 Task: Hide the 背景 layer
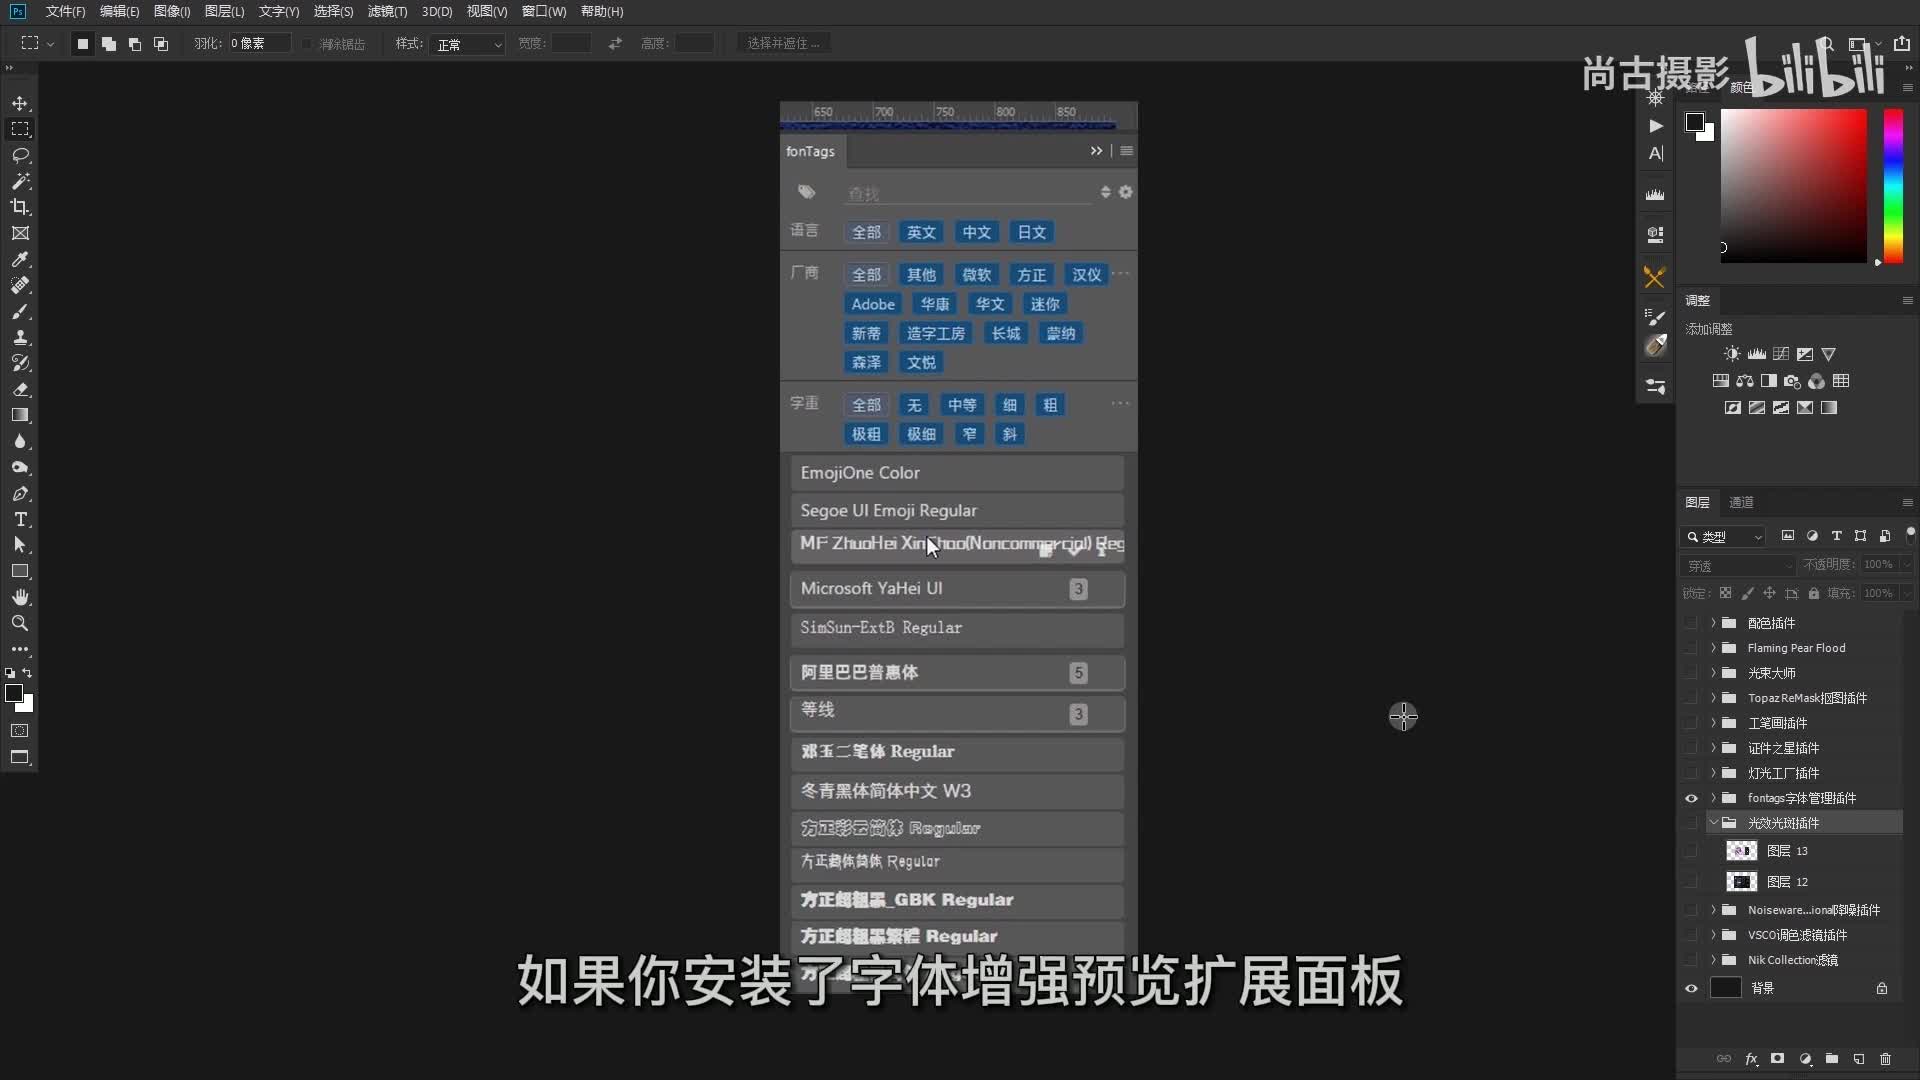pos(1691,988)
